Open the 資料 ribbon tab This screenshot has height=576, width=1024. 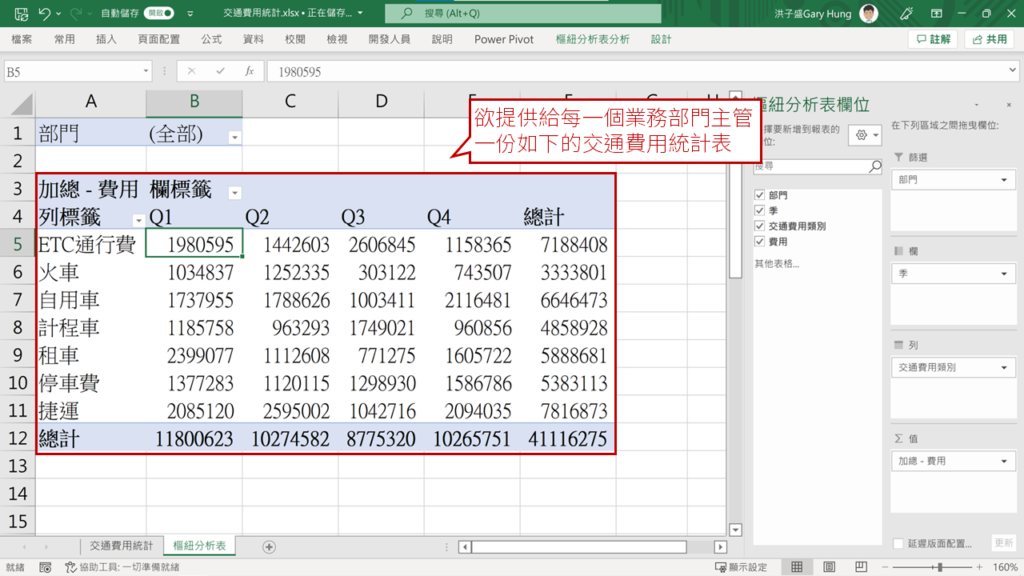[253, 39]
